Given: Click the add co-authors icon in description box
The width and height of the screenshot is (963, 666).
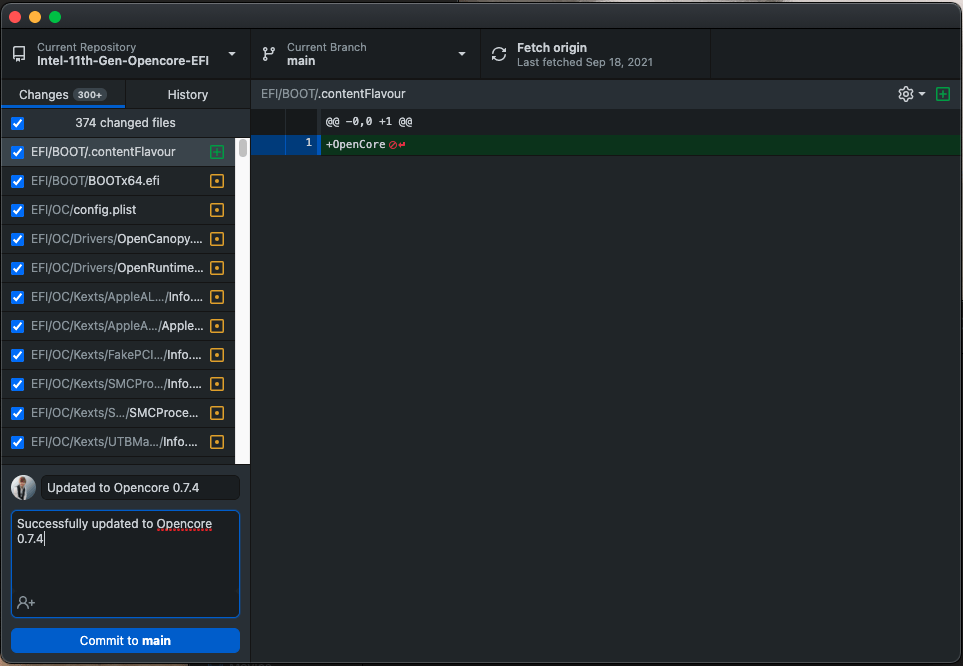Looking at the screenshot, I should tap(26, 603).
